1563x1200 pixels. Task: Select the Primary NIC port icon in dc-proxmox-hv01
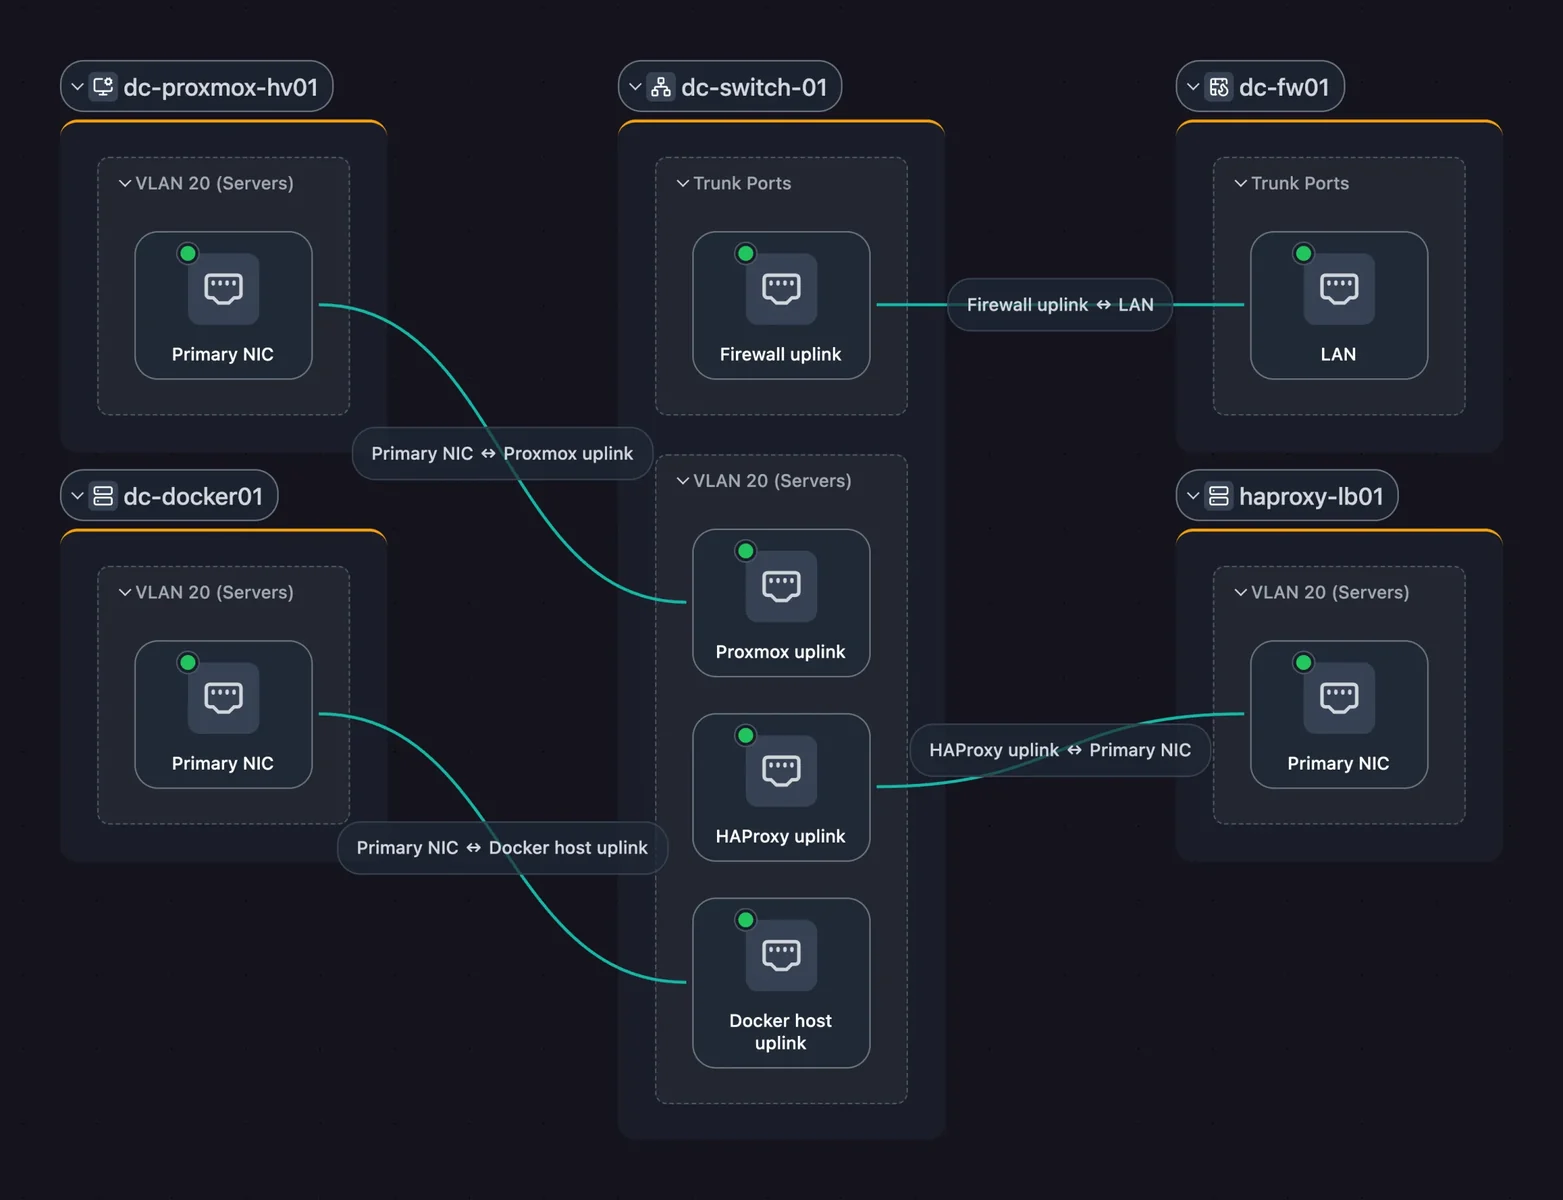click(223, 289)
